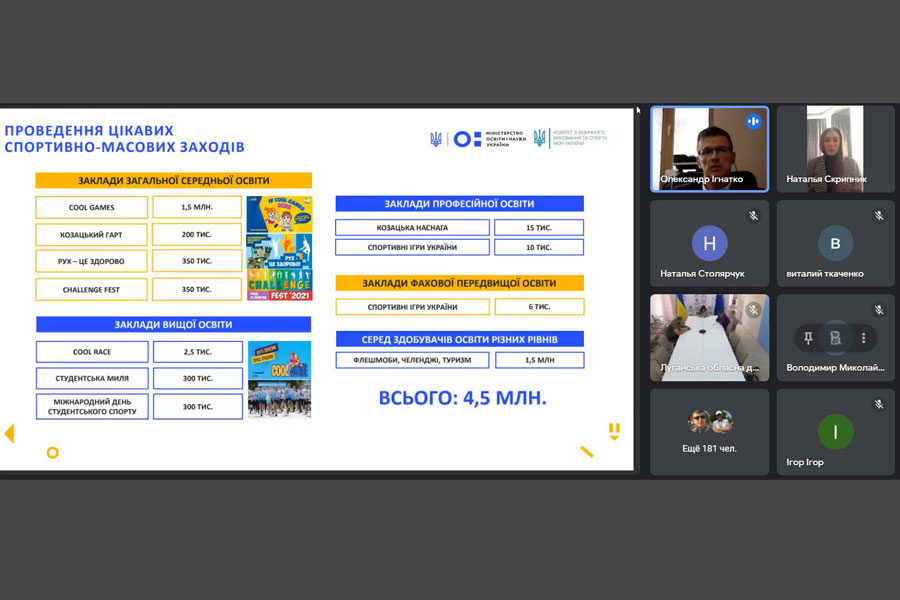
Task: Click the runners crowd photo on slide
Action: tap(280, 398)
